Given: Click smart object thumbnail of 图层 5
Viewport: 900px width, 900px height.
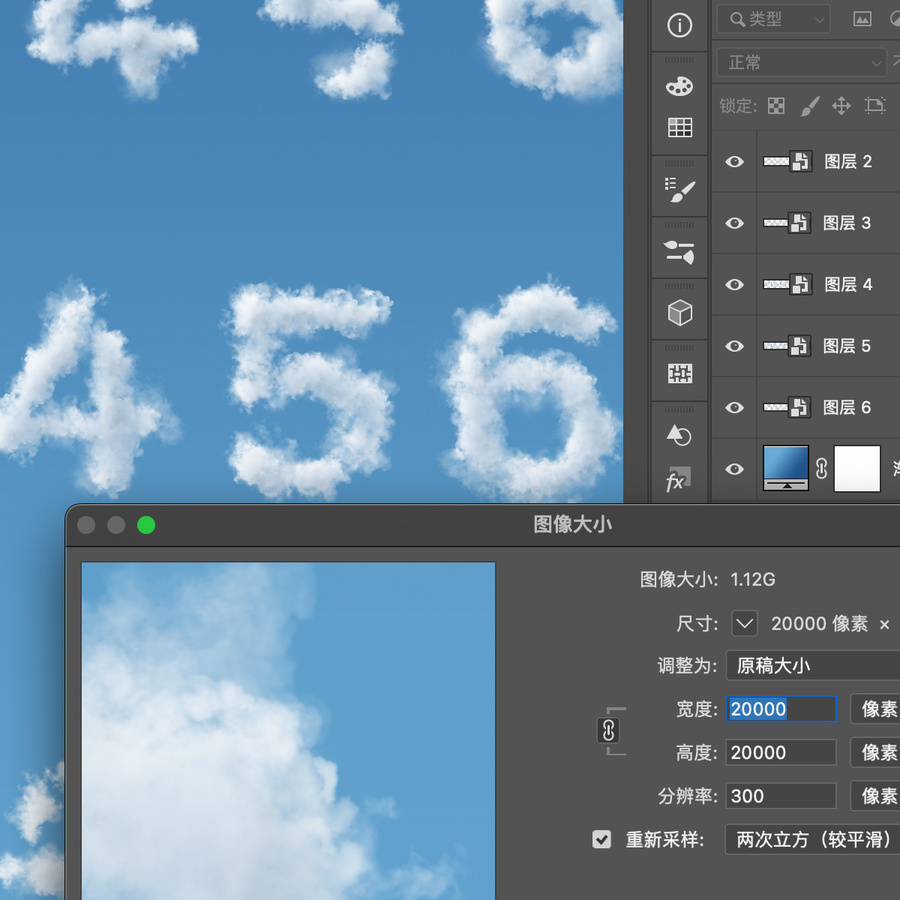Looking at the screenshot, I should click(x=787, y=346).
